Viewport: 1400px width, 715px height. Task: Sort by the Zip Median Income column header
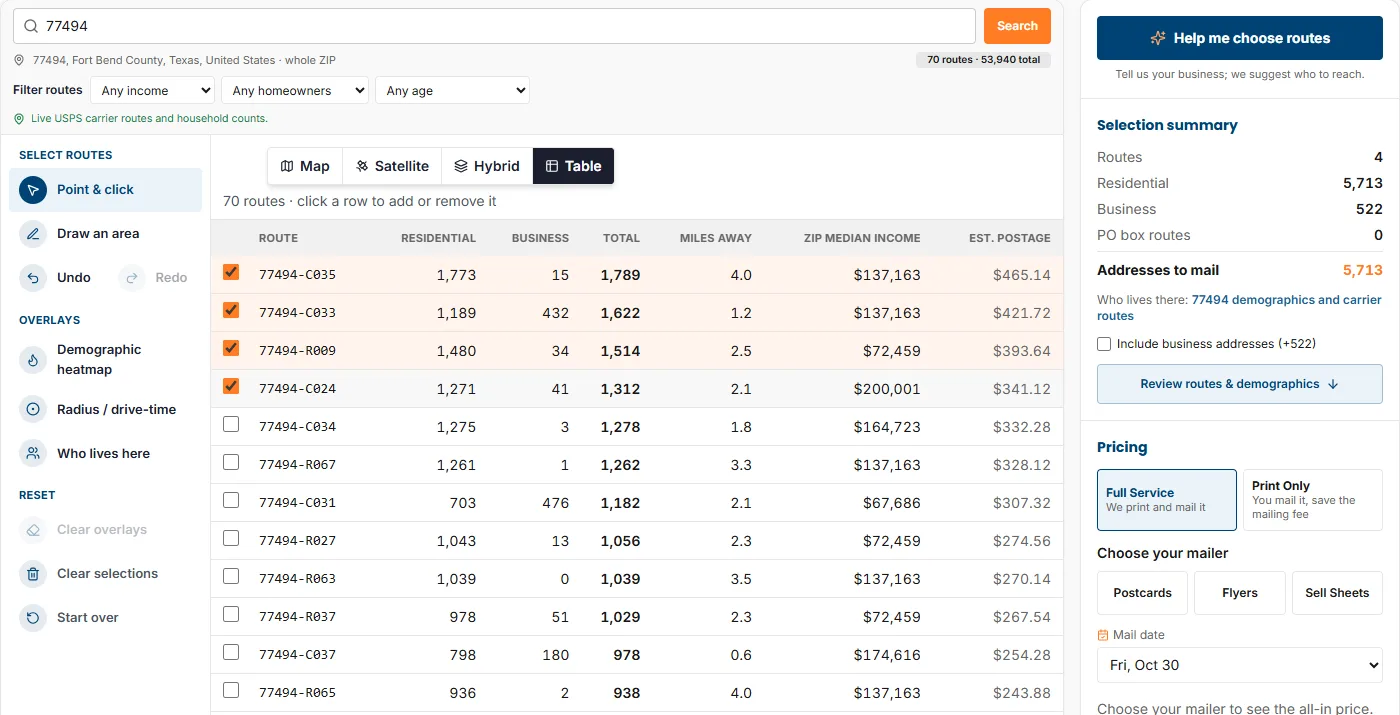coord(862,238)
